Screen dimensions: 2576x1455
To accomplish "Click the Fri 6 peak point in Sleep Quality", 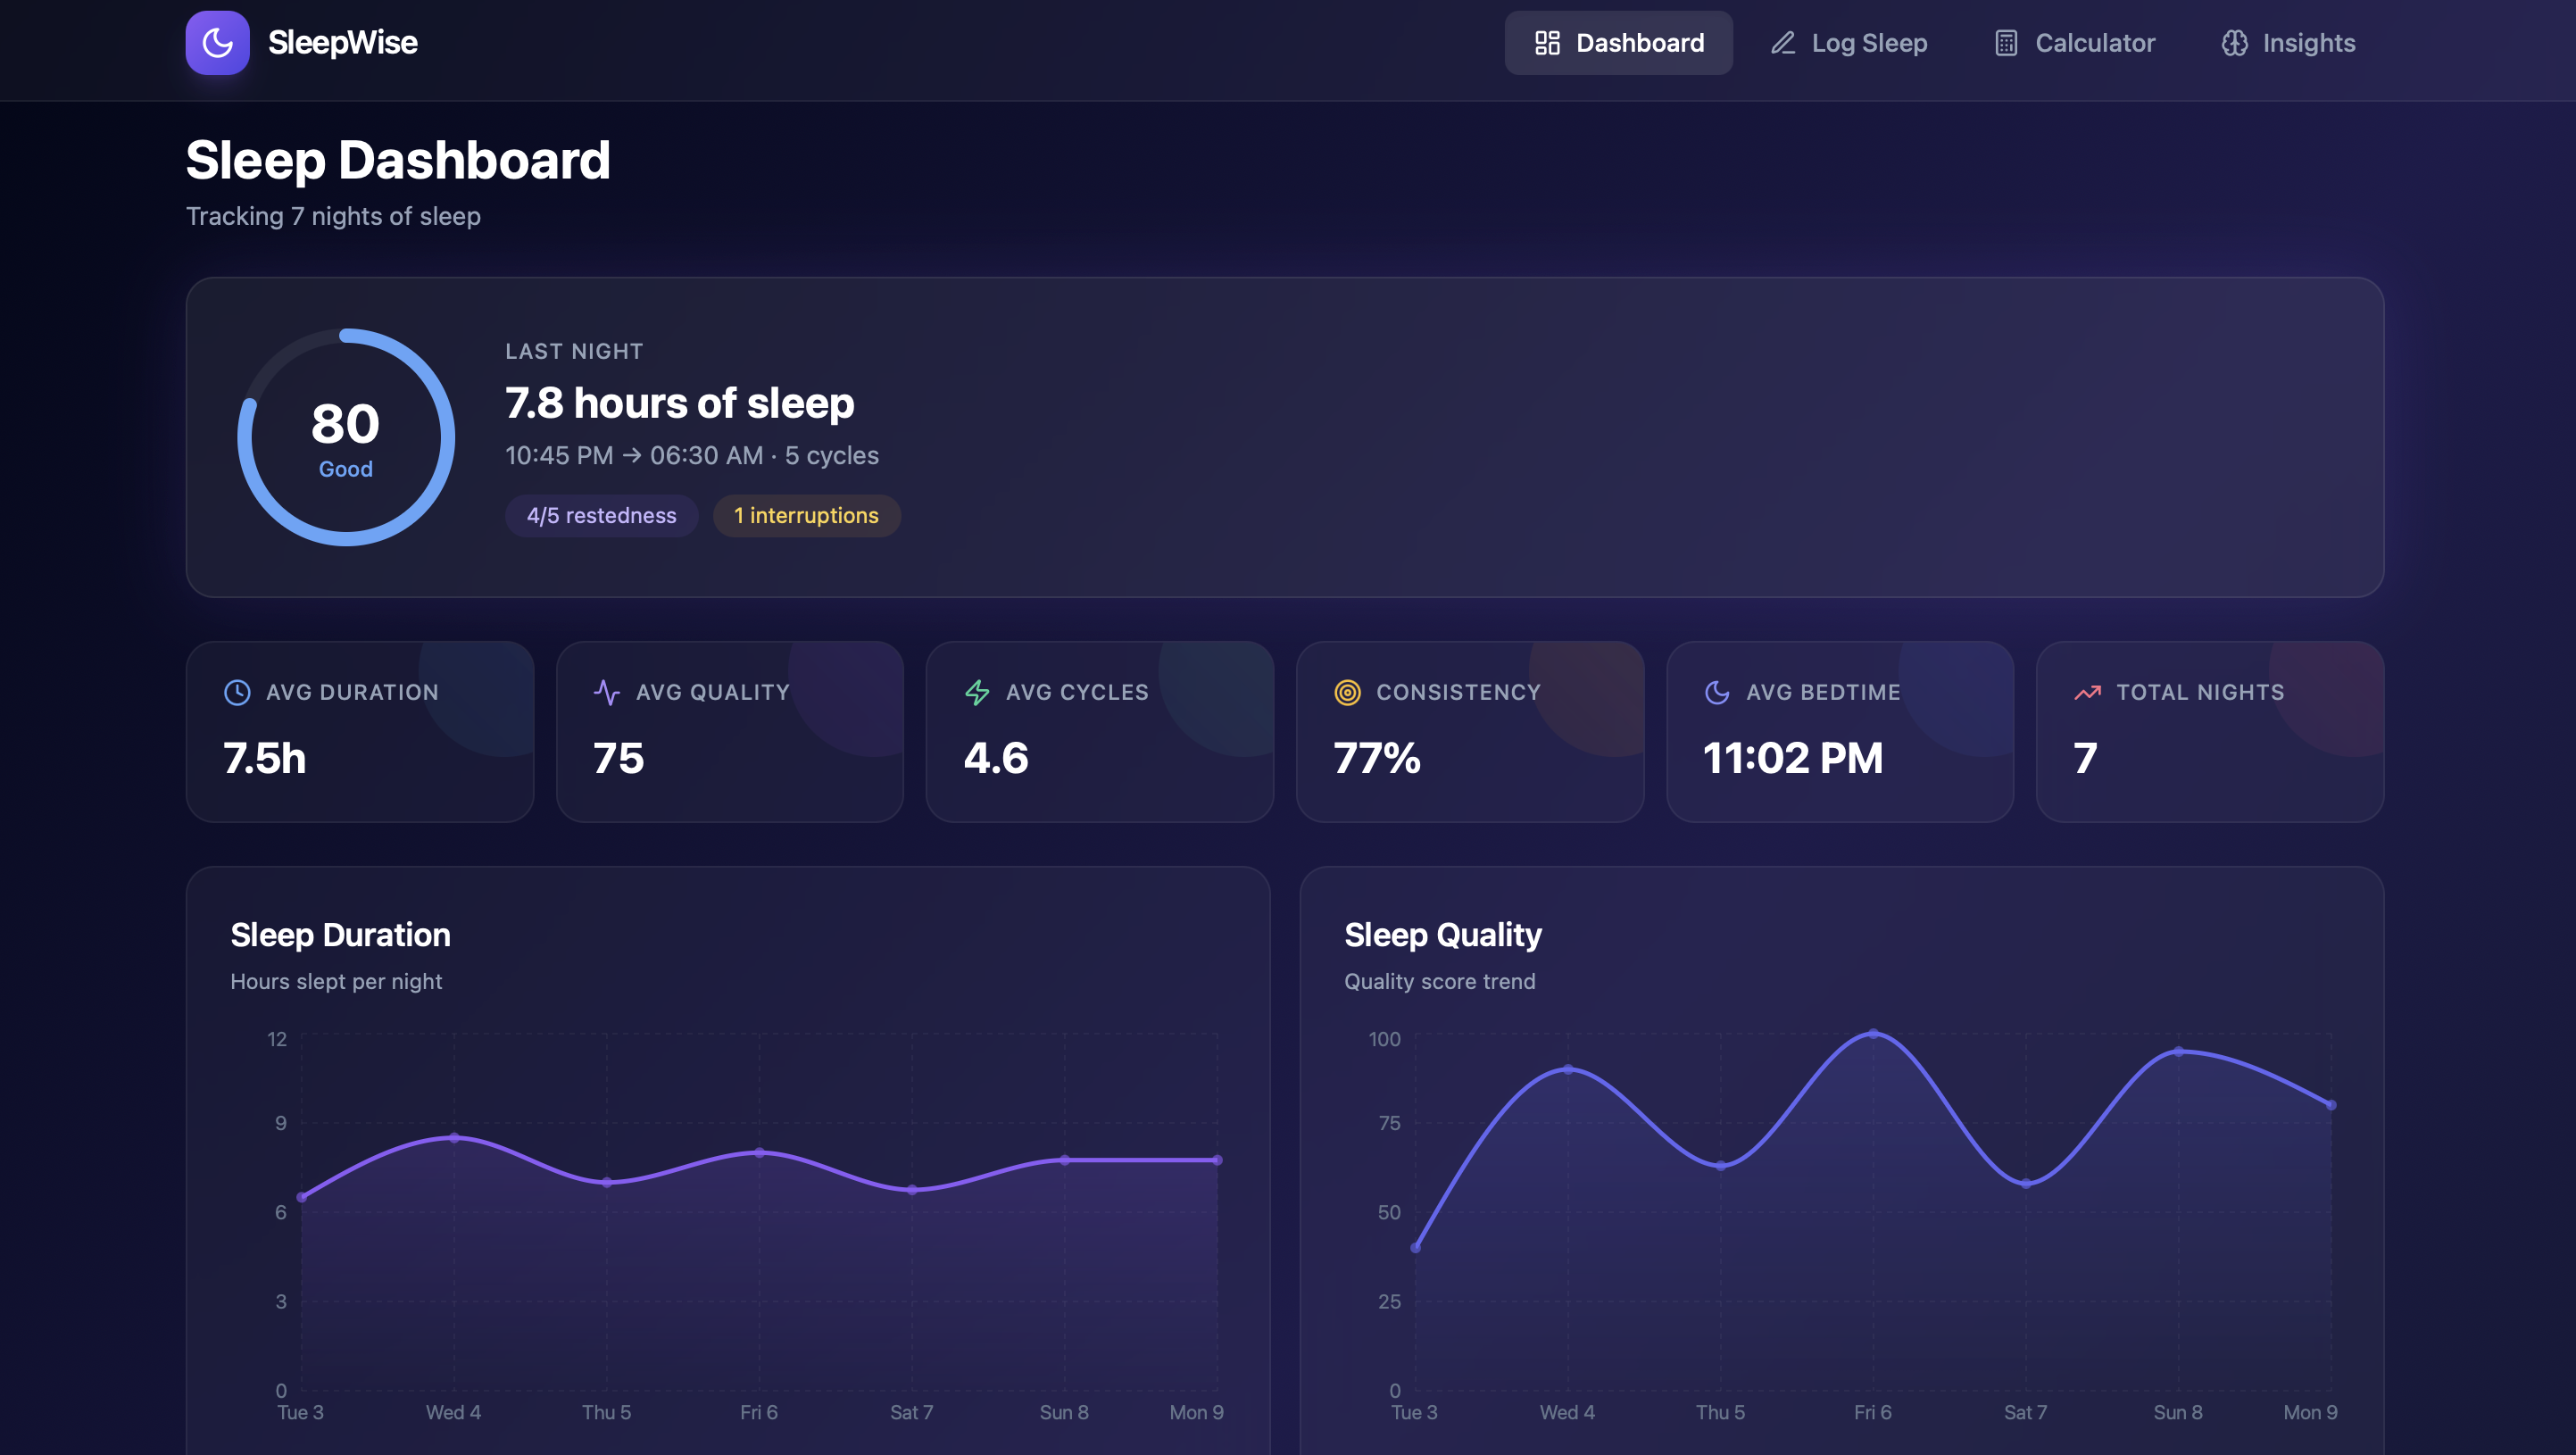I will pos(1873,1034).
